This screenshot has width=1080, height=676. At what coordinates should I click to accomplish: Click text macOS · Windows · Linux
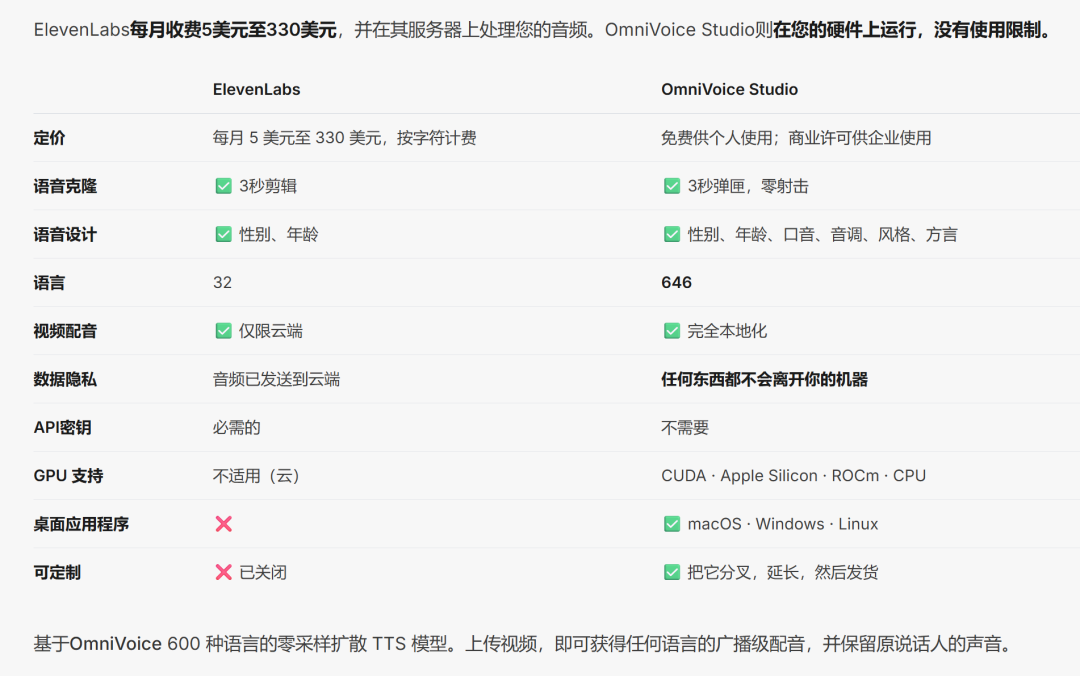click(x=783, y=524)
